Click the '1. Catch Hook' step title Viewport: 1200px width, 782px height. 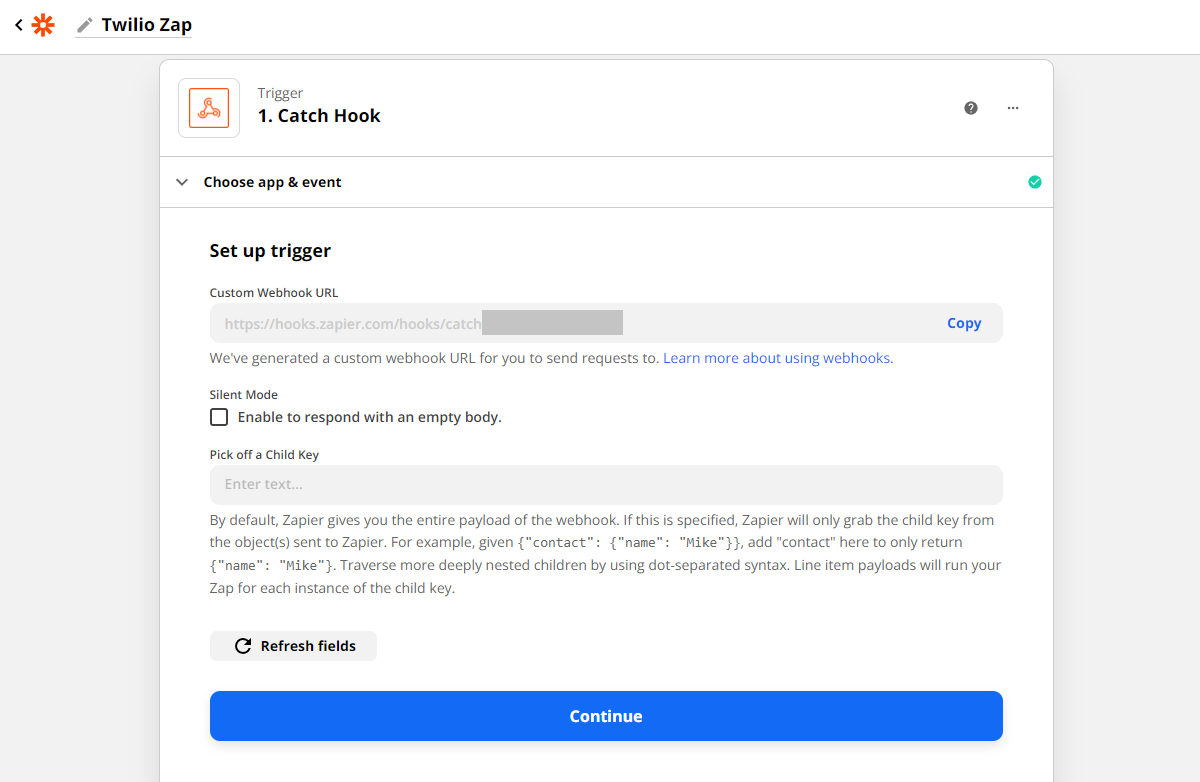pyautogui.click(x=319, y=116)
